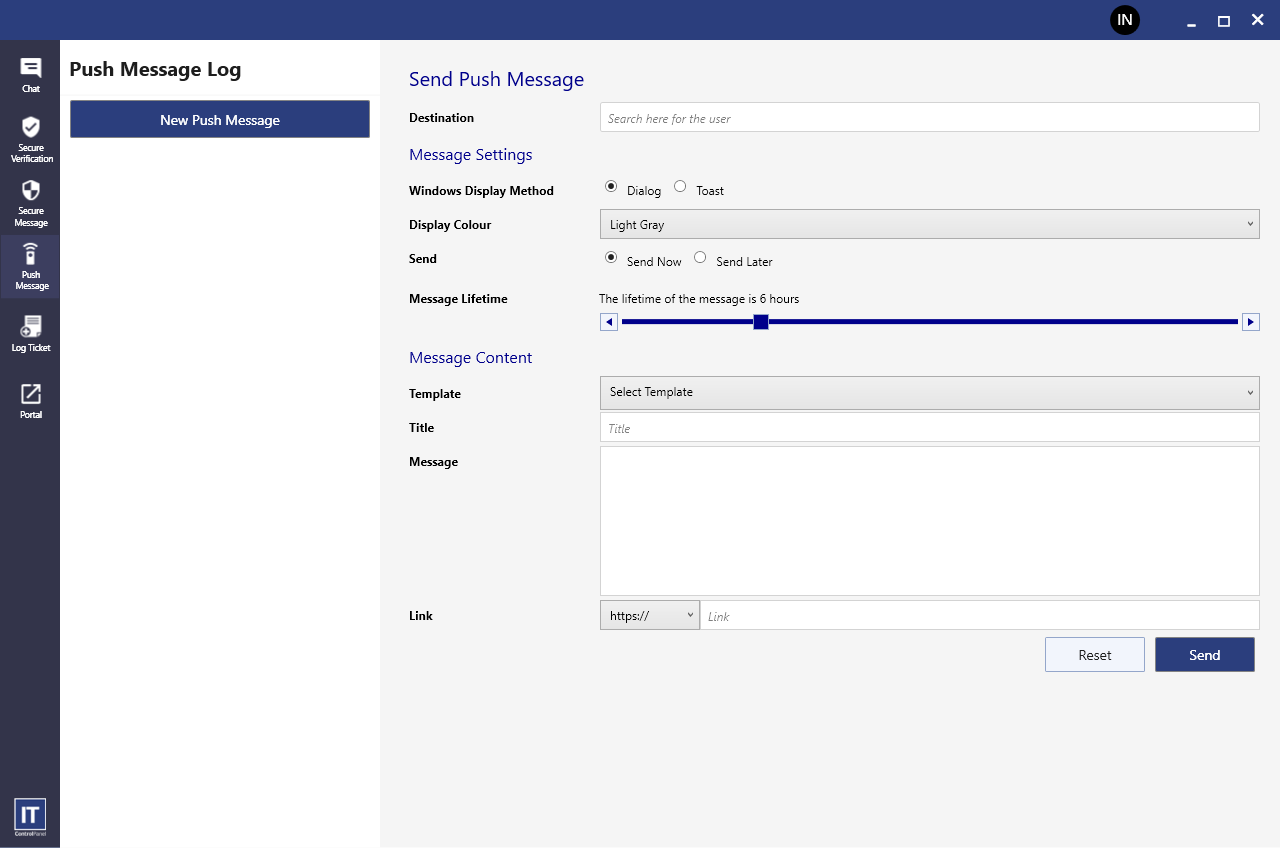Click the Destination user search field
The height and width of the screenshot is (848, 1280).
pos(929,118)
